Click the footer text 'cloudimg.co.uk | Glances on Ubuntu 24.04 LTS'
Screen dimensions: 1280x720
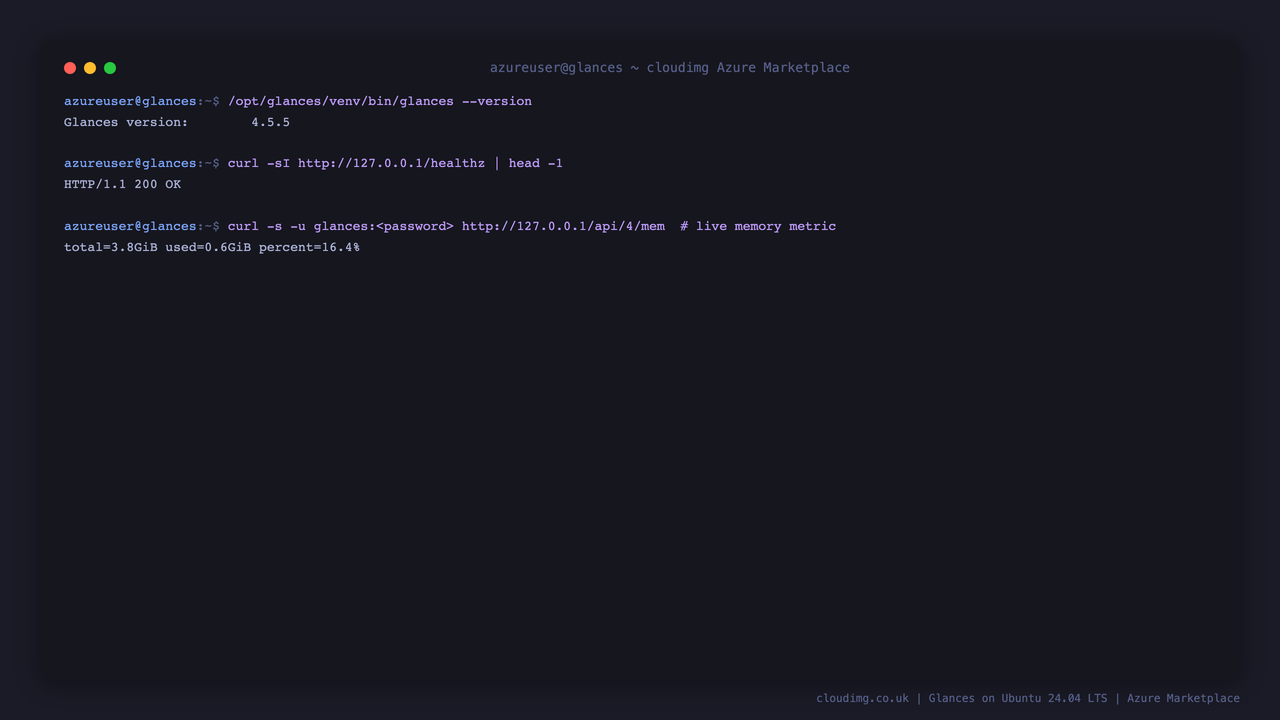click(961, 698)
